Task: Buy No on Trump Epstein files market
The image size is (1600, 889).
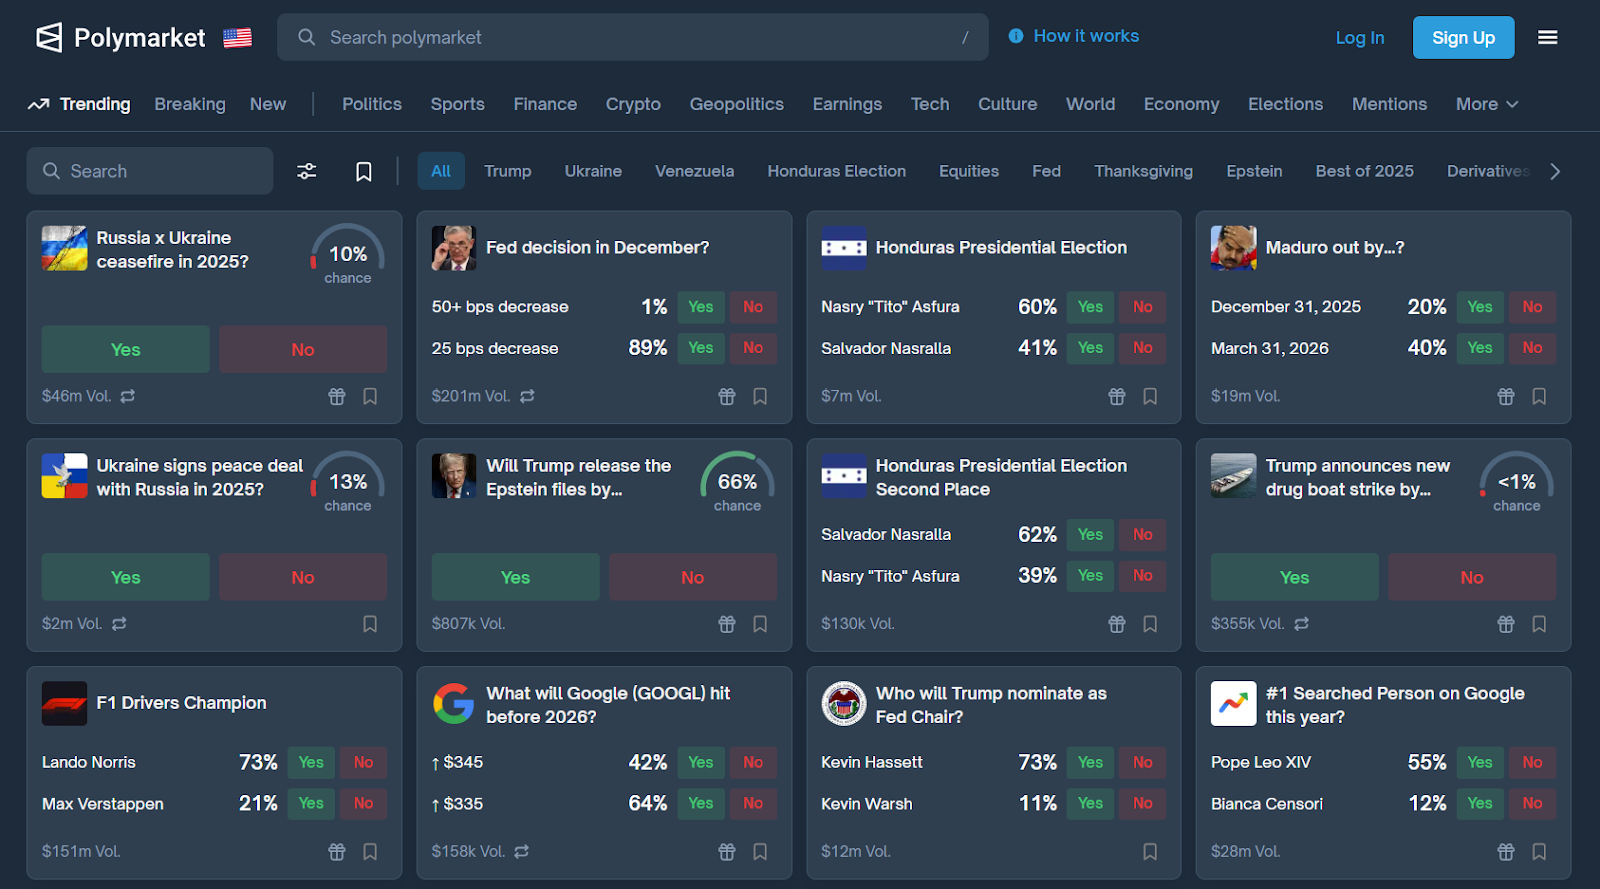Action: point(693,577)
